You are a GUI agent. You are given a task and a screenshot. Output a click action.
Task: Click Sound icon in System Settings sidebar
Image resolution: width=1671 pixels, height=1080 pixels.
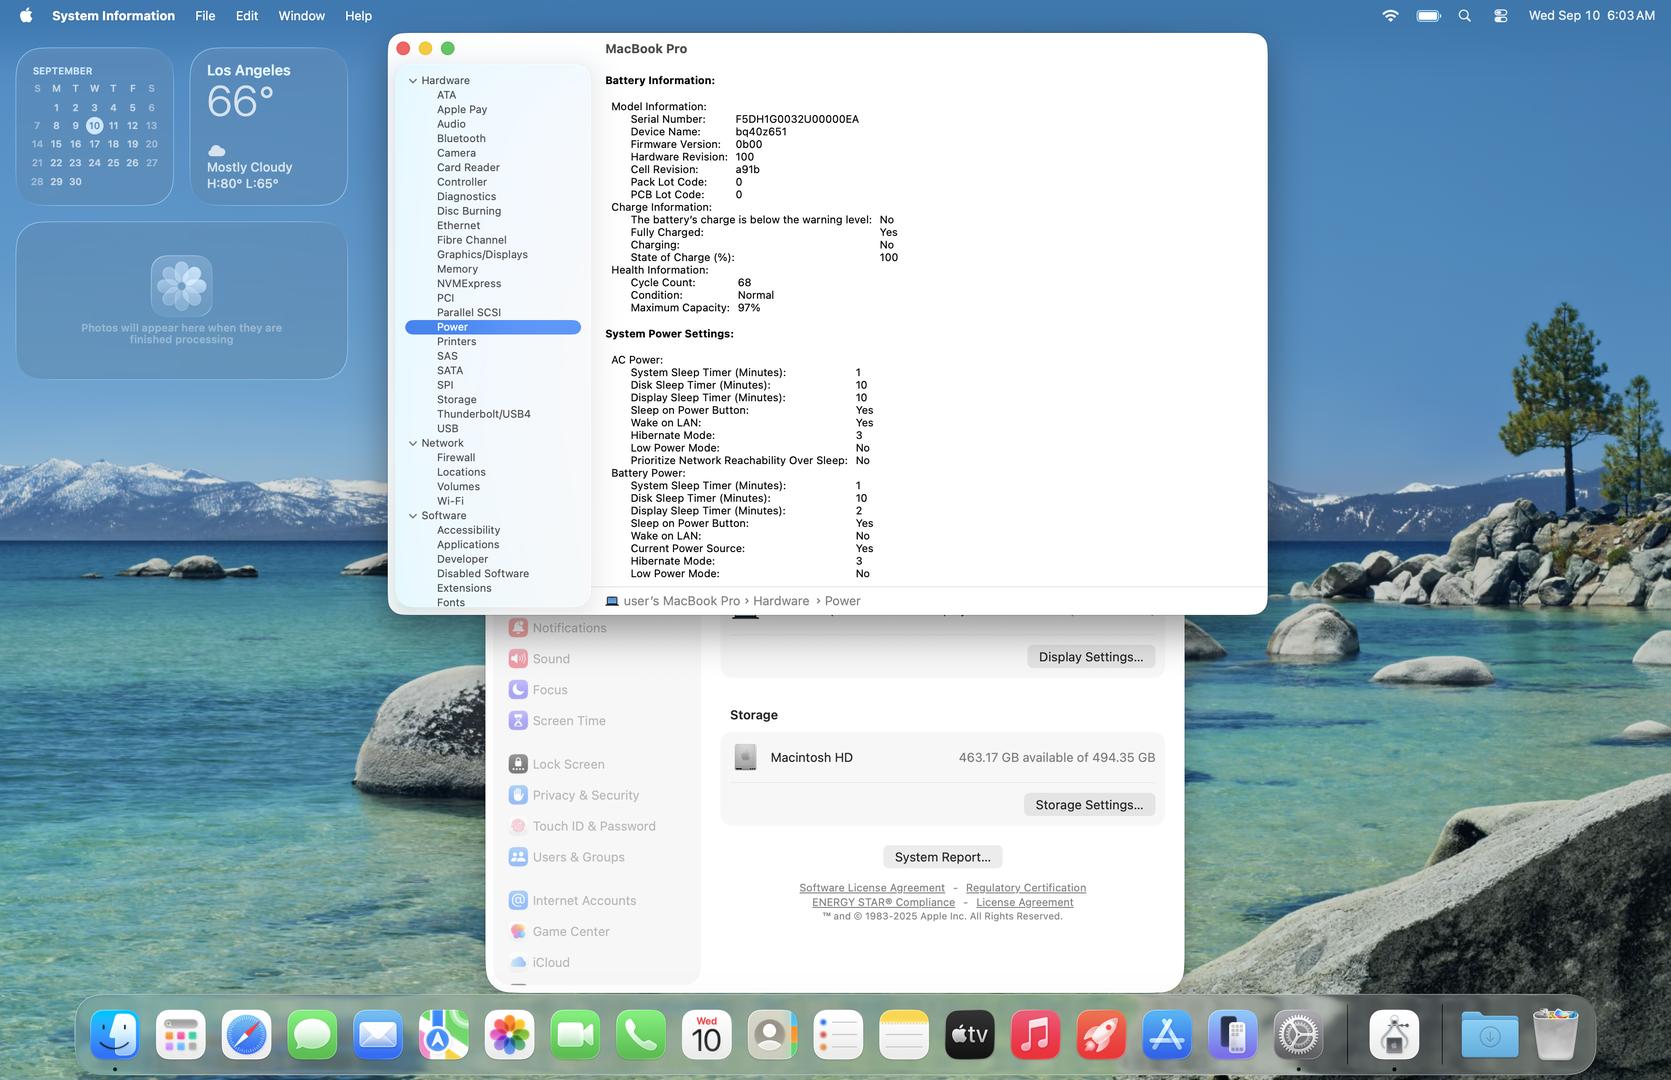coord(518,659)
